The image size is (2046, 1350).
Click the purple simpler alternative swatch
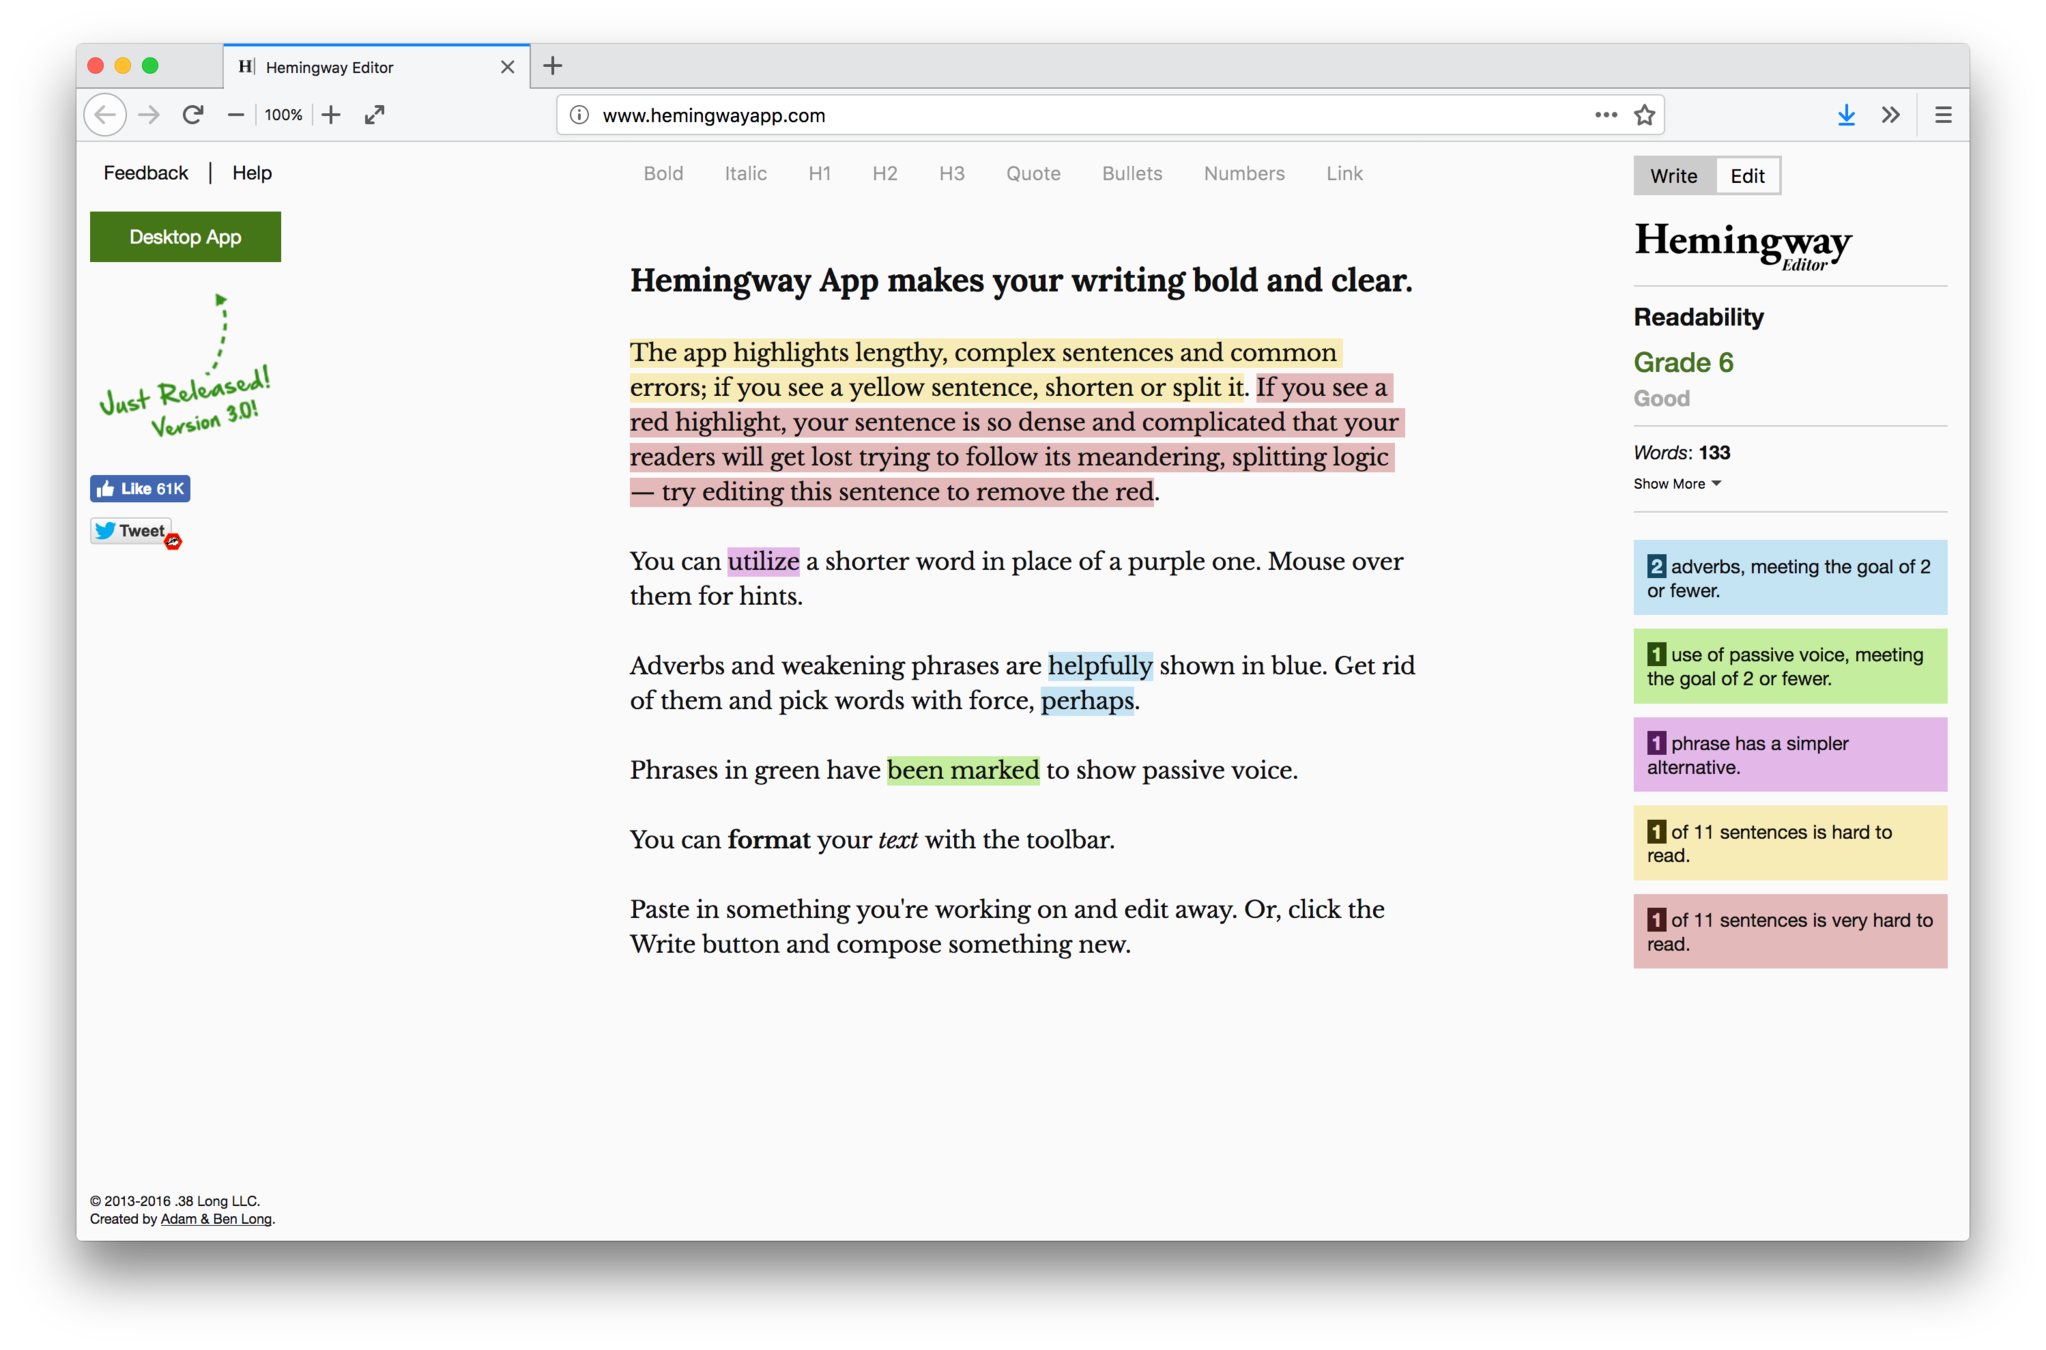(1789, 755)
